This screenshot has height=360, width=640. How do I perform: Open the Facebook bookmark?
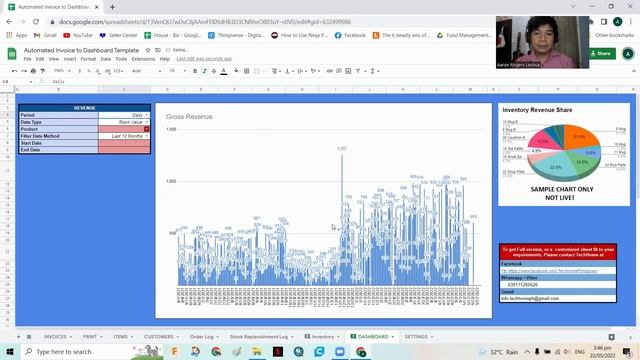point(350,36)
